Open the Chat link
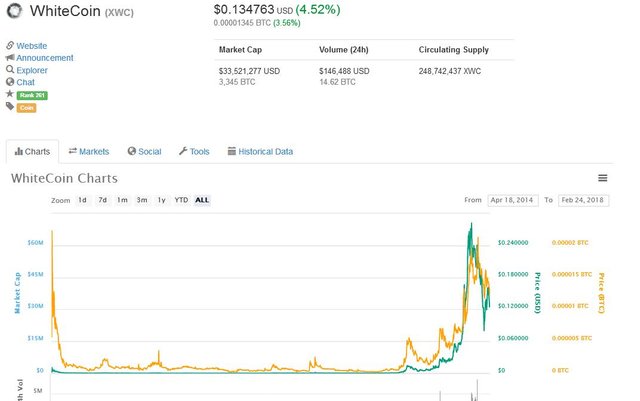Image resolution: width=640 pixels, height=401 pixels. [x=25, y=82]
